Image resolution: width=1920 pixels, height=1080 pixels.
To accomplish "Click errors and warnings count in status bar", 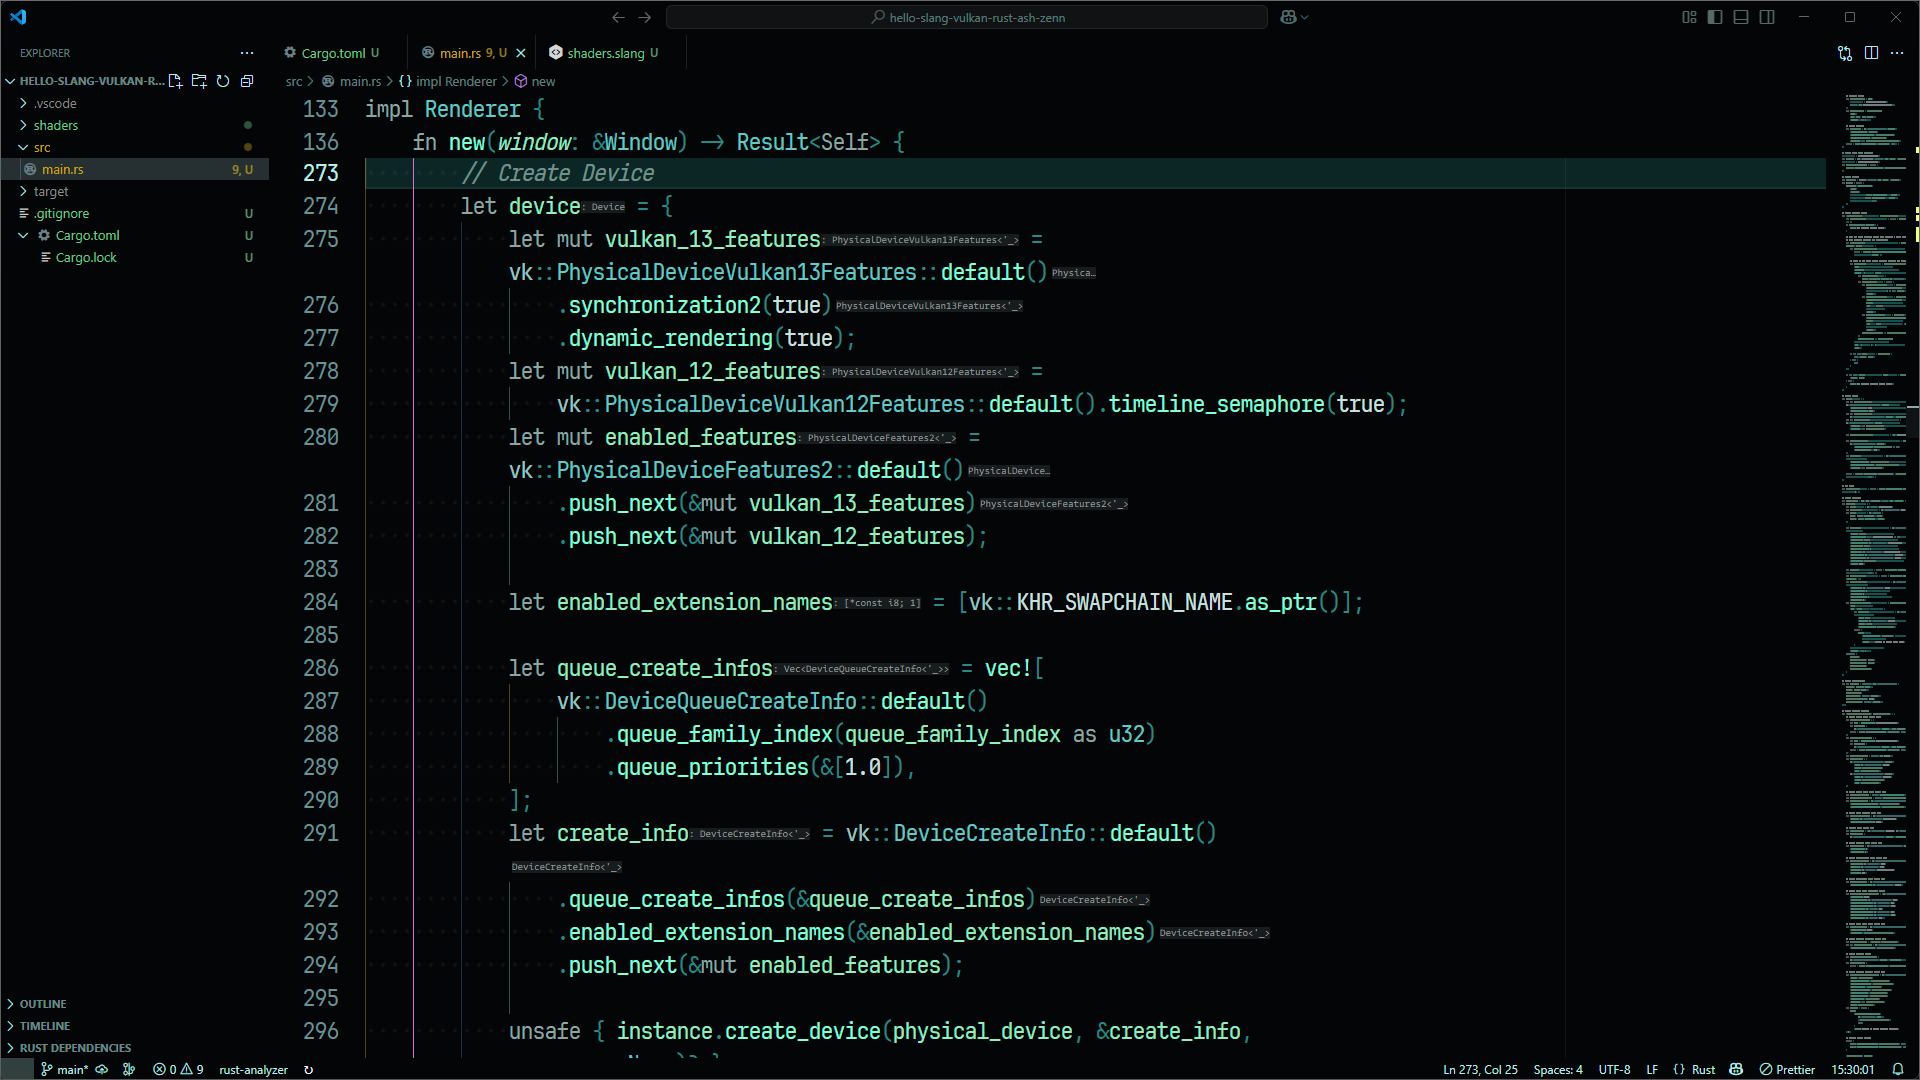I will [178, 1069].
